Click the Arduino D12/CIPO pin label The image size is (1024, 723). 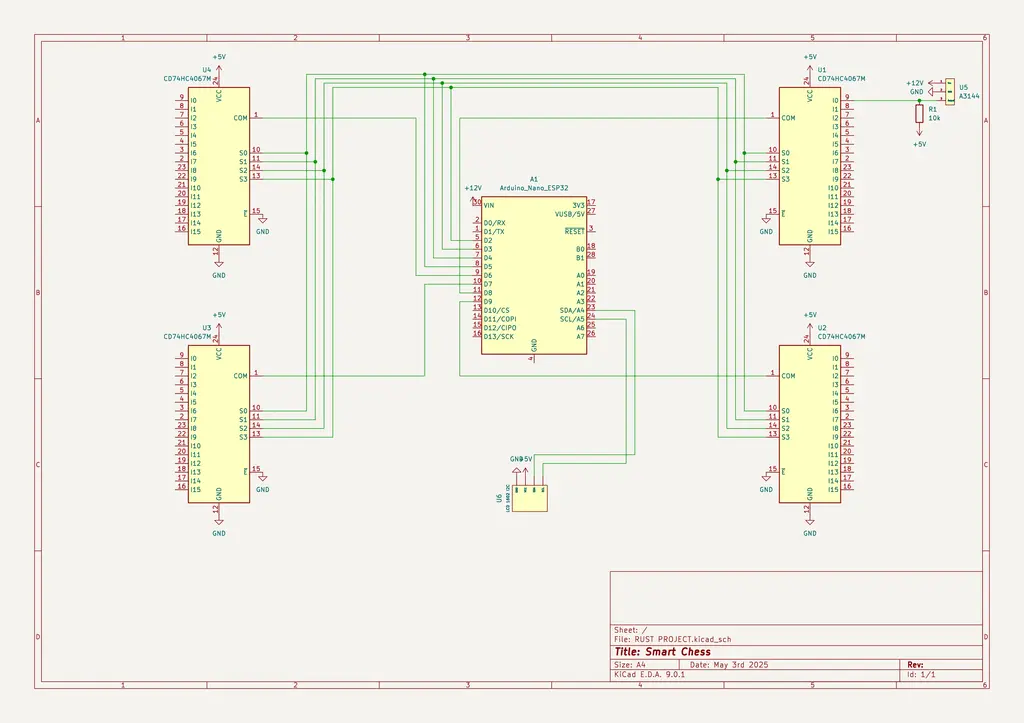click(500, 328)
